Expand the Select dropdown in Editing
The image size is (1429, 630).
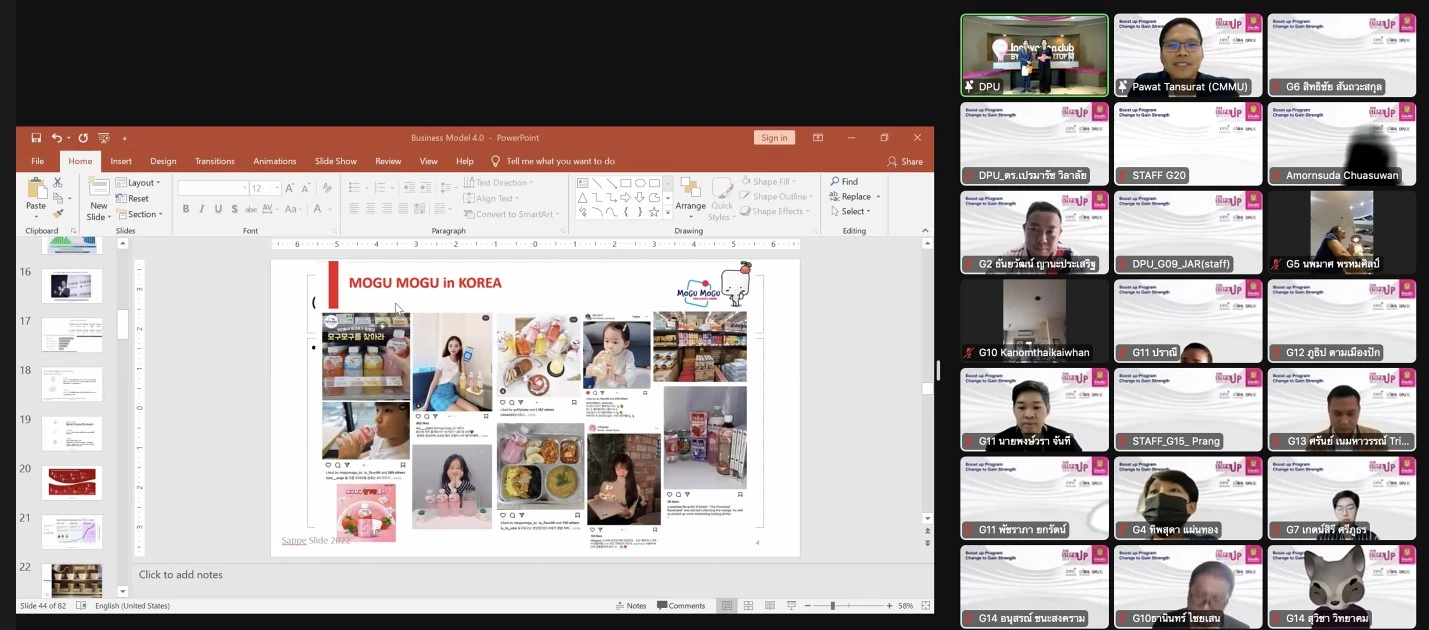(851, 212)
